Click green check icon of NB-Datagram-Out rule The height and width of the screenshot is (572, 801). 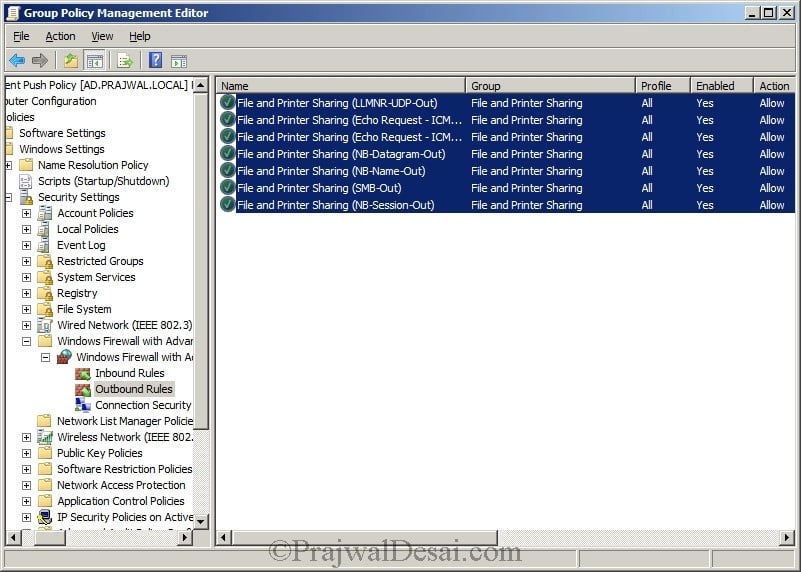point(227,154)
